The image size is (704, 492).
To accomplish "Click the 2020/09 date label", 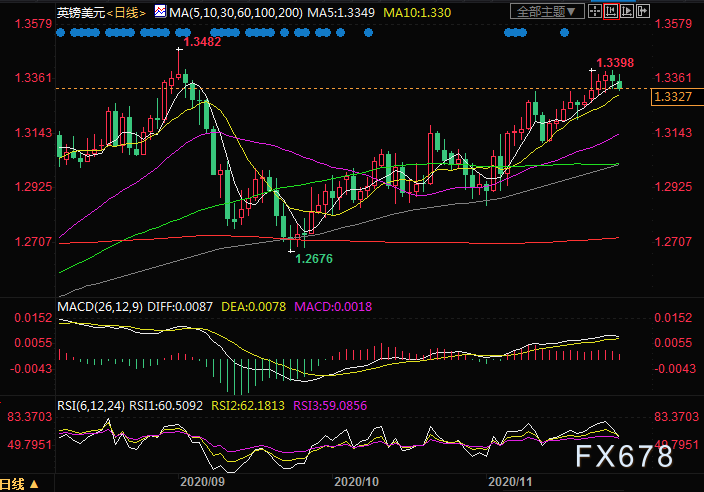I will point(202,482).
